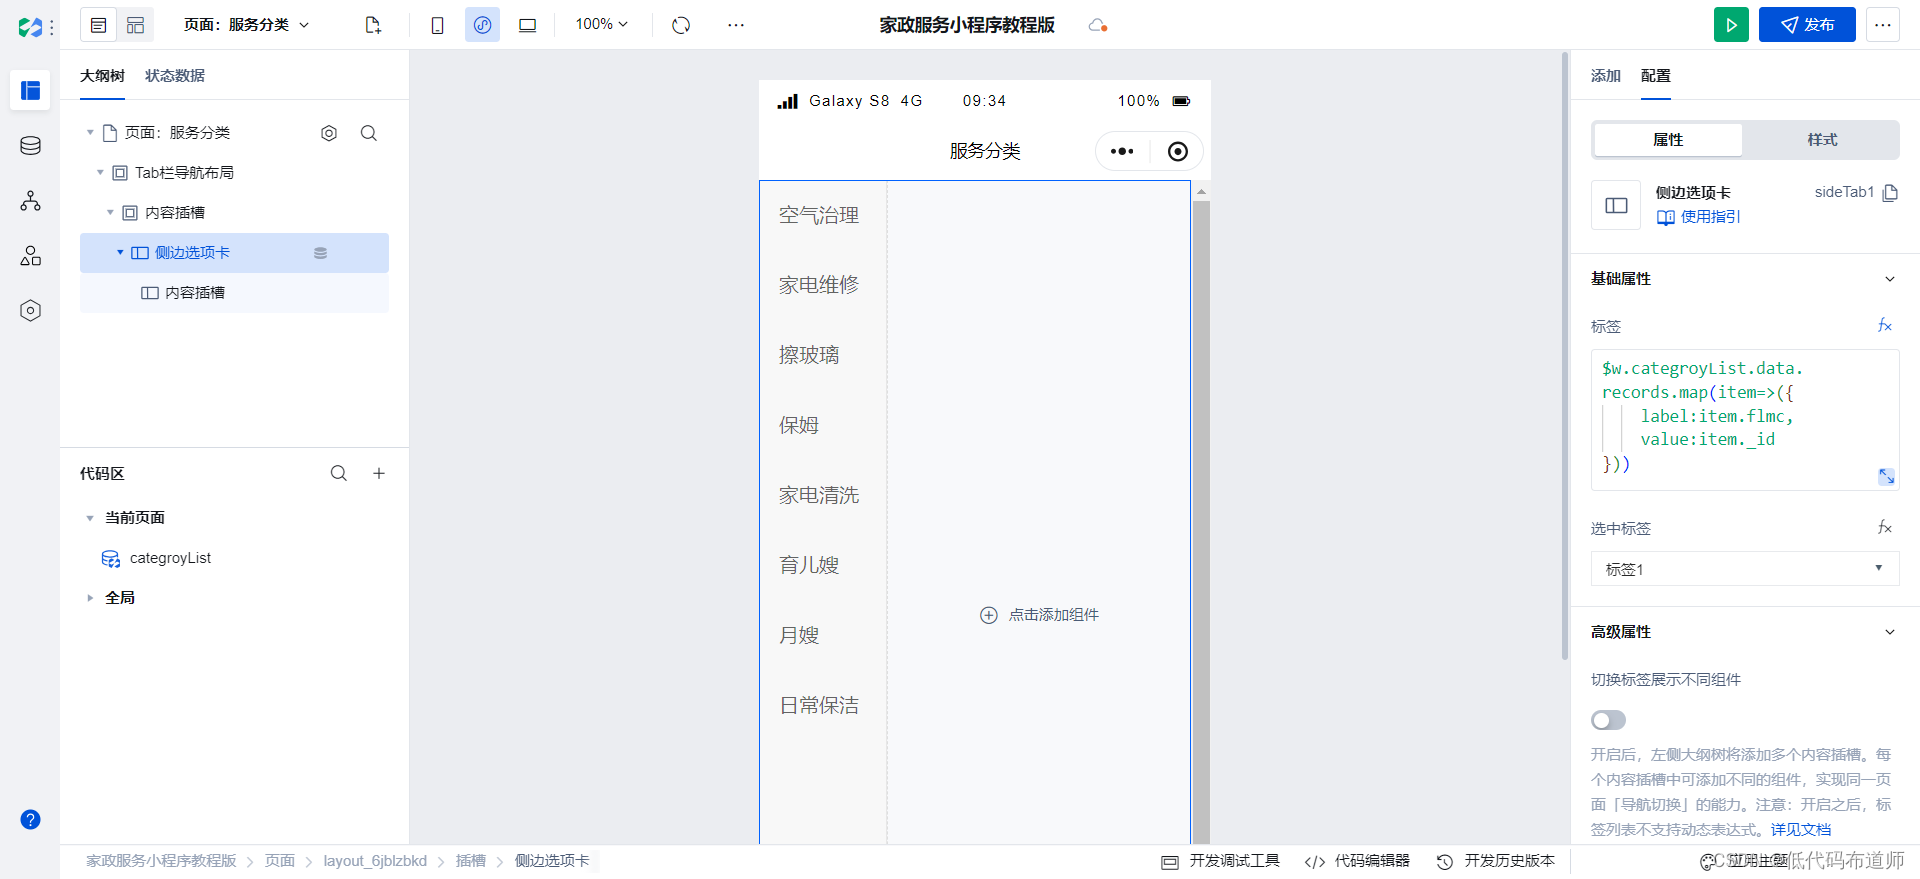Collapse the Tab栏导航布局 tree node
The image size is (1920, 879).
pos(100,173)
